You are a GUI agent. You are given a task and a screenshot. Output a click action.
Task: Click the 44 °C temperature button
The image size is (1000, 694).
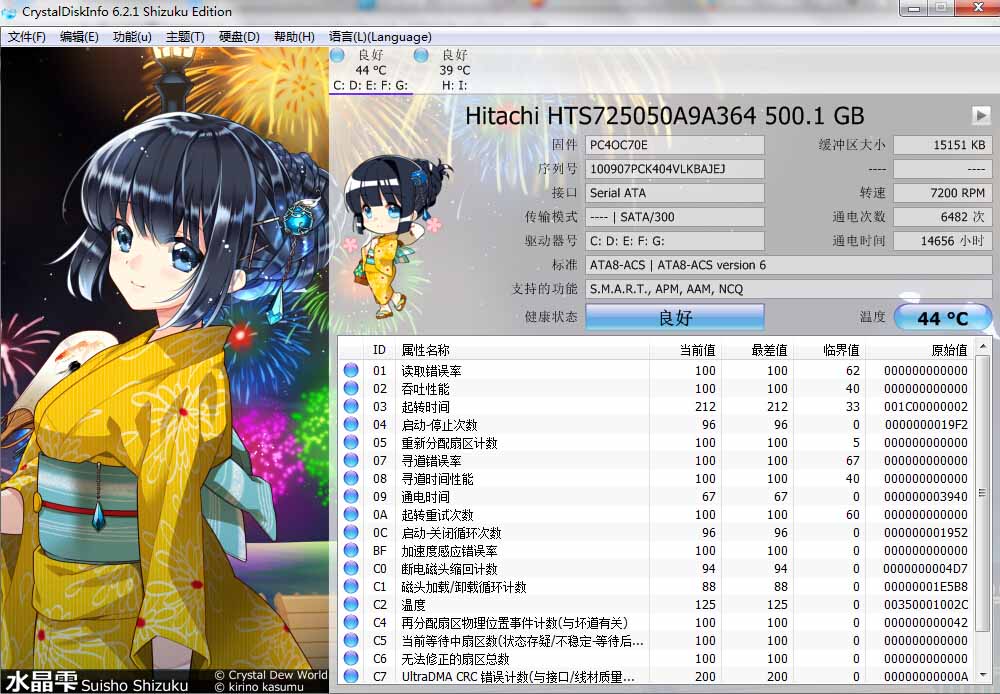point(942,318)
